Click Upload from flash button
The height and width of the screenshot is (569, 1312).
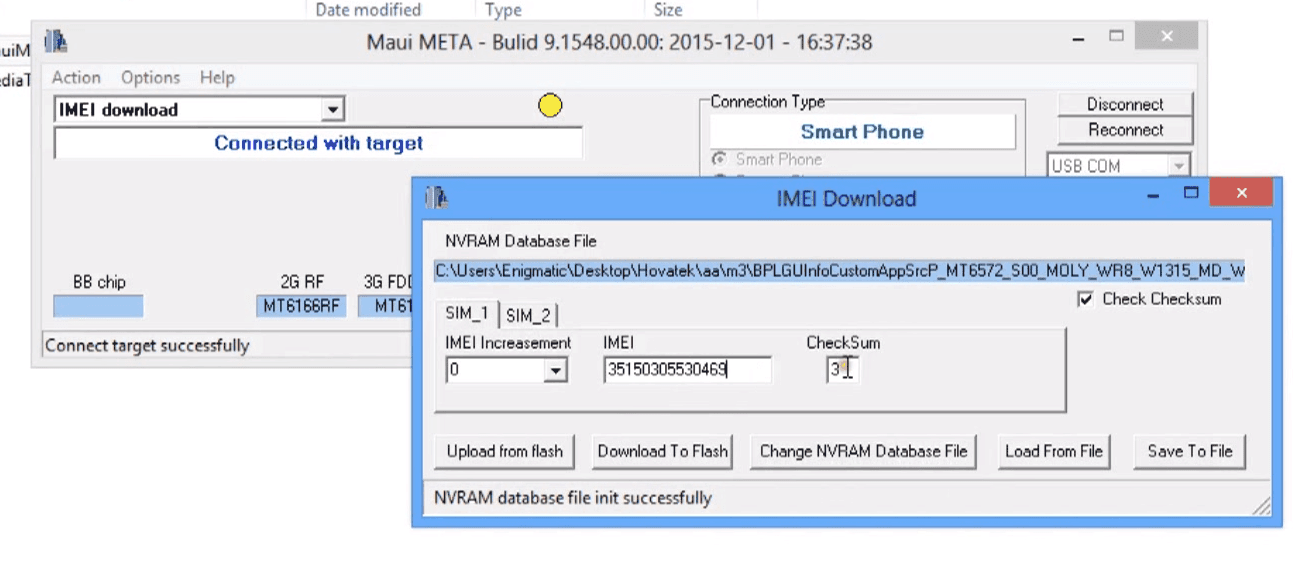point(505,451)
